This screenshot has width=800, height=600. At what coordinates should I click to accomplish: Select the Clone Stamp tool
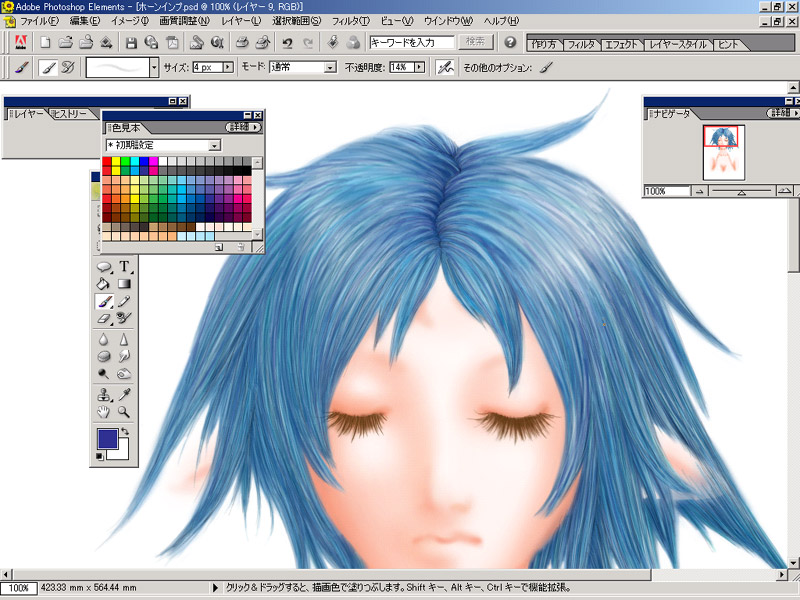(x=104, y=394)
